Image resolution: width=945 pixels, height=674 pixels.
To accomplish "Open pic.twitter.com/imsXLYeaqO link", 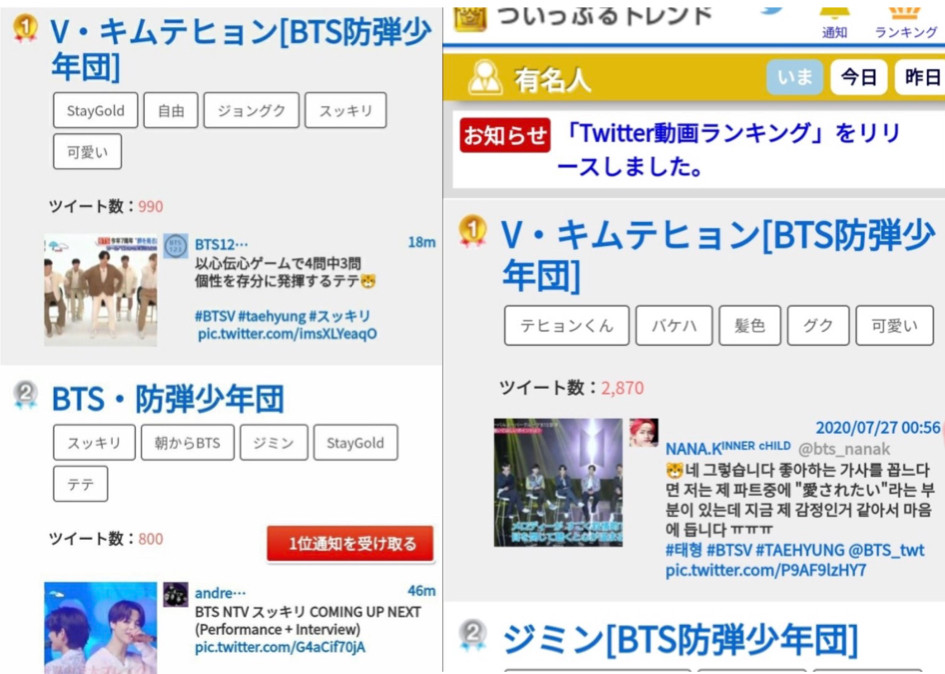I will click(287, 333).
